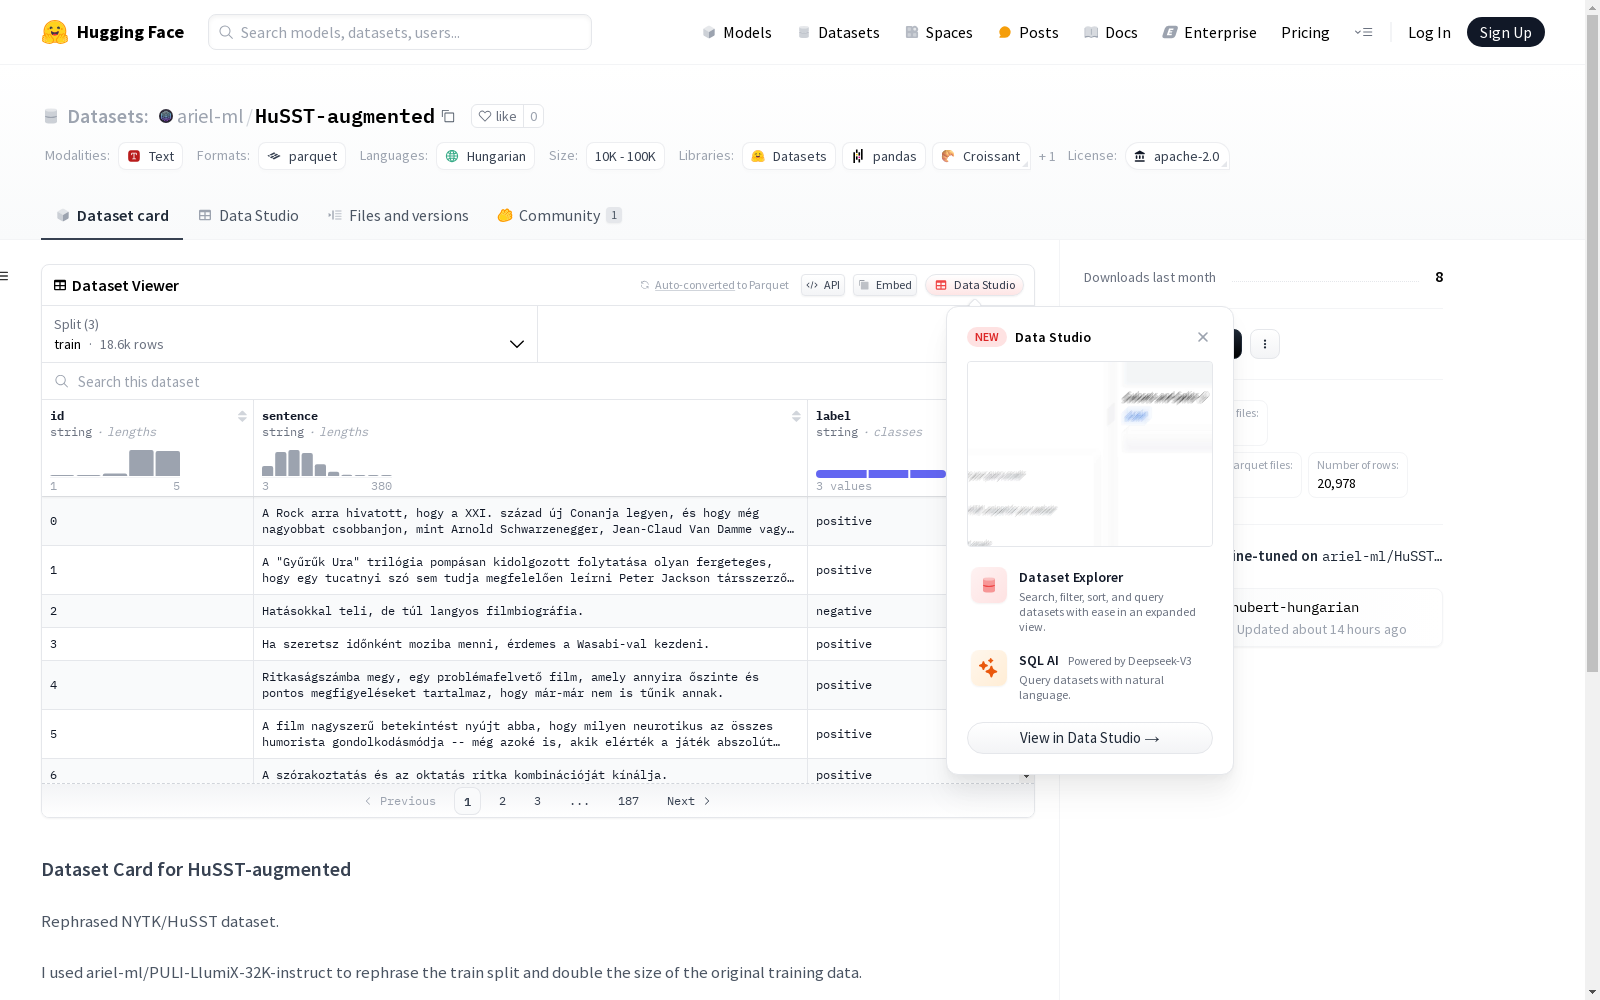This screenshot has height=1000, width=1600.
Task: Open the ariel-ml profile link
Action: [210, 116]
